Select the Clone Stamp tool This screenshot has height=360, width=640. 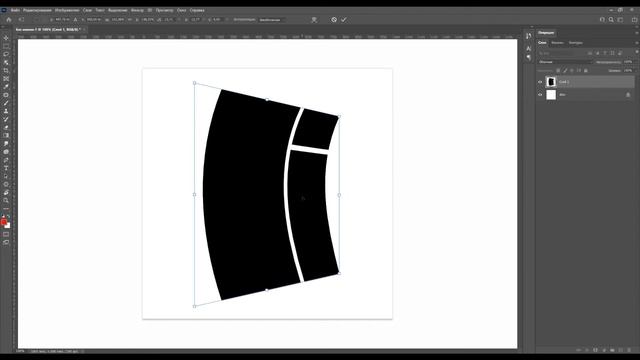click(6, 111)
